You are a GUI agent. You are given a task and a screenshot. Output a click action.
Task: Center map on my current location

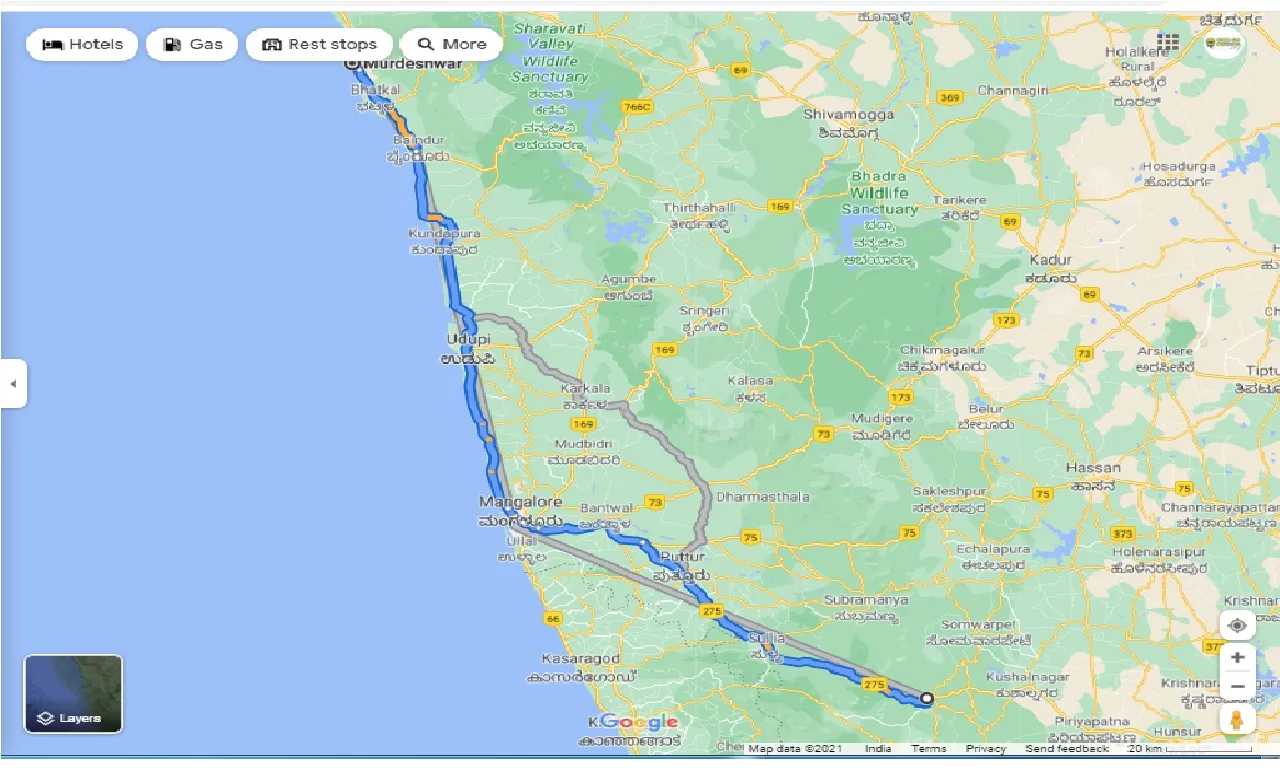coord(1237,625)
